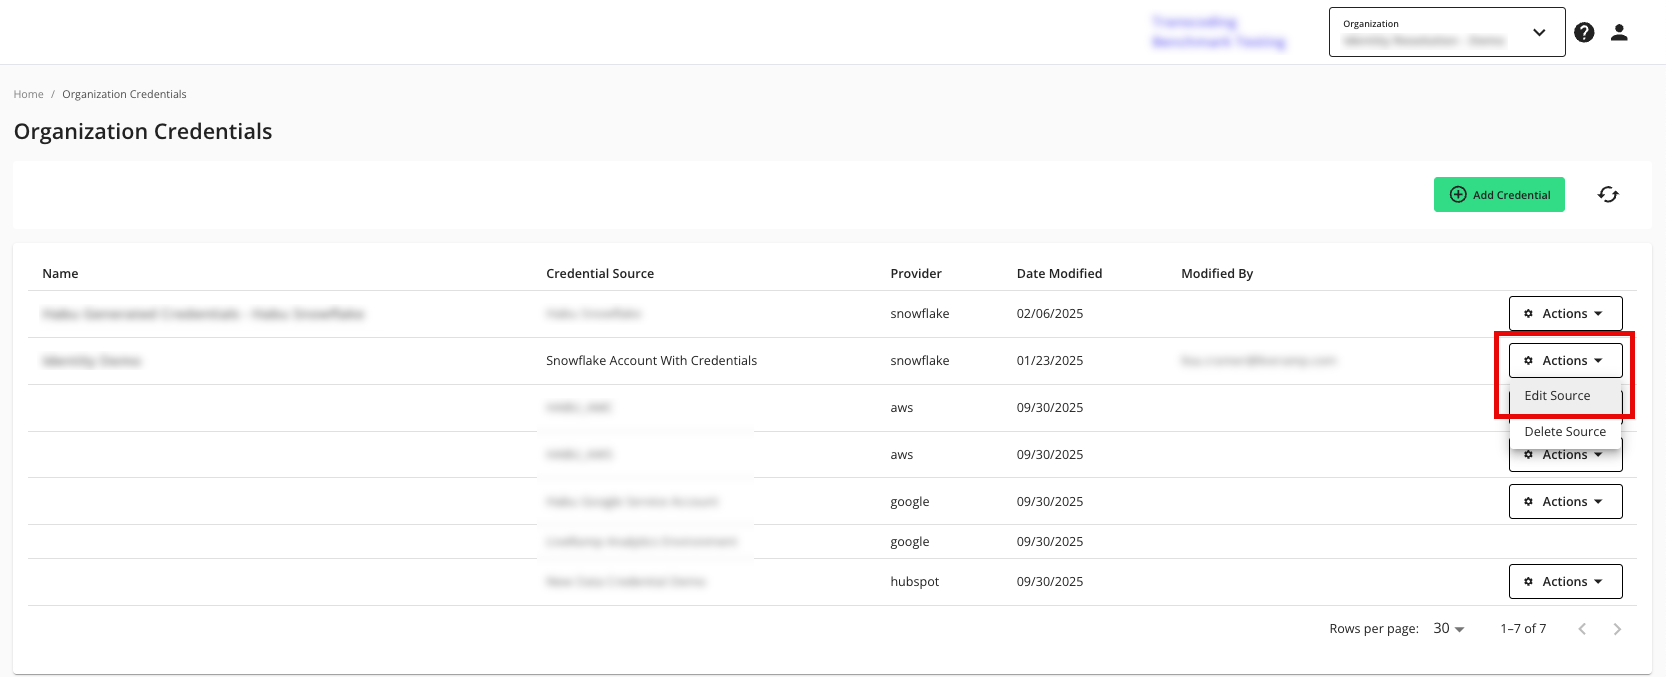
Task: Change rows per page value 30
Action: pyautogui.click(x=1448, y=629)
